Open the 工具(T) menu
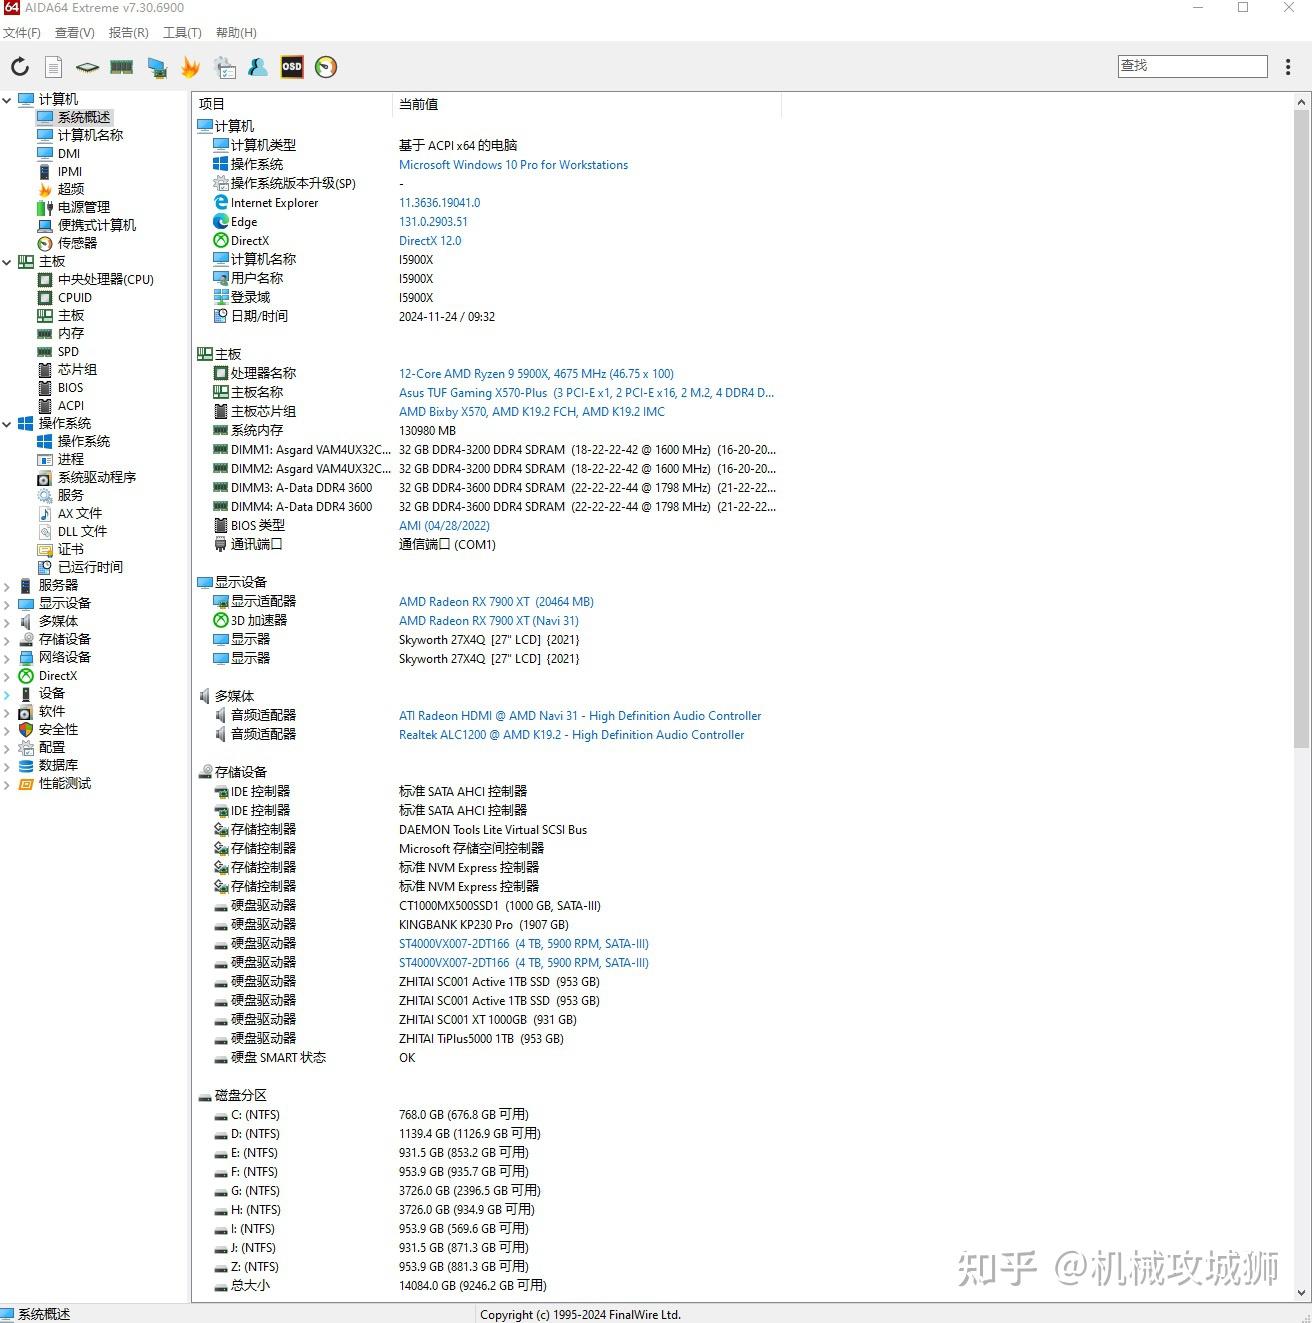Viewport: 1312px width, 1323px height. pos(182,33)
